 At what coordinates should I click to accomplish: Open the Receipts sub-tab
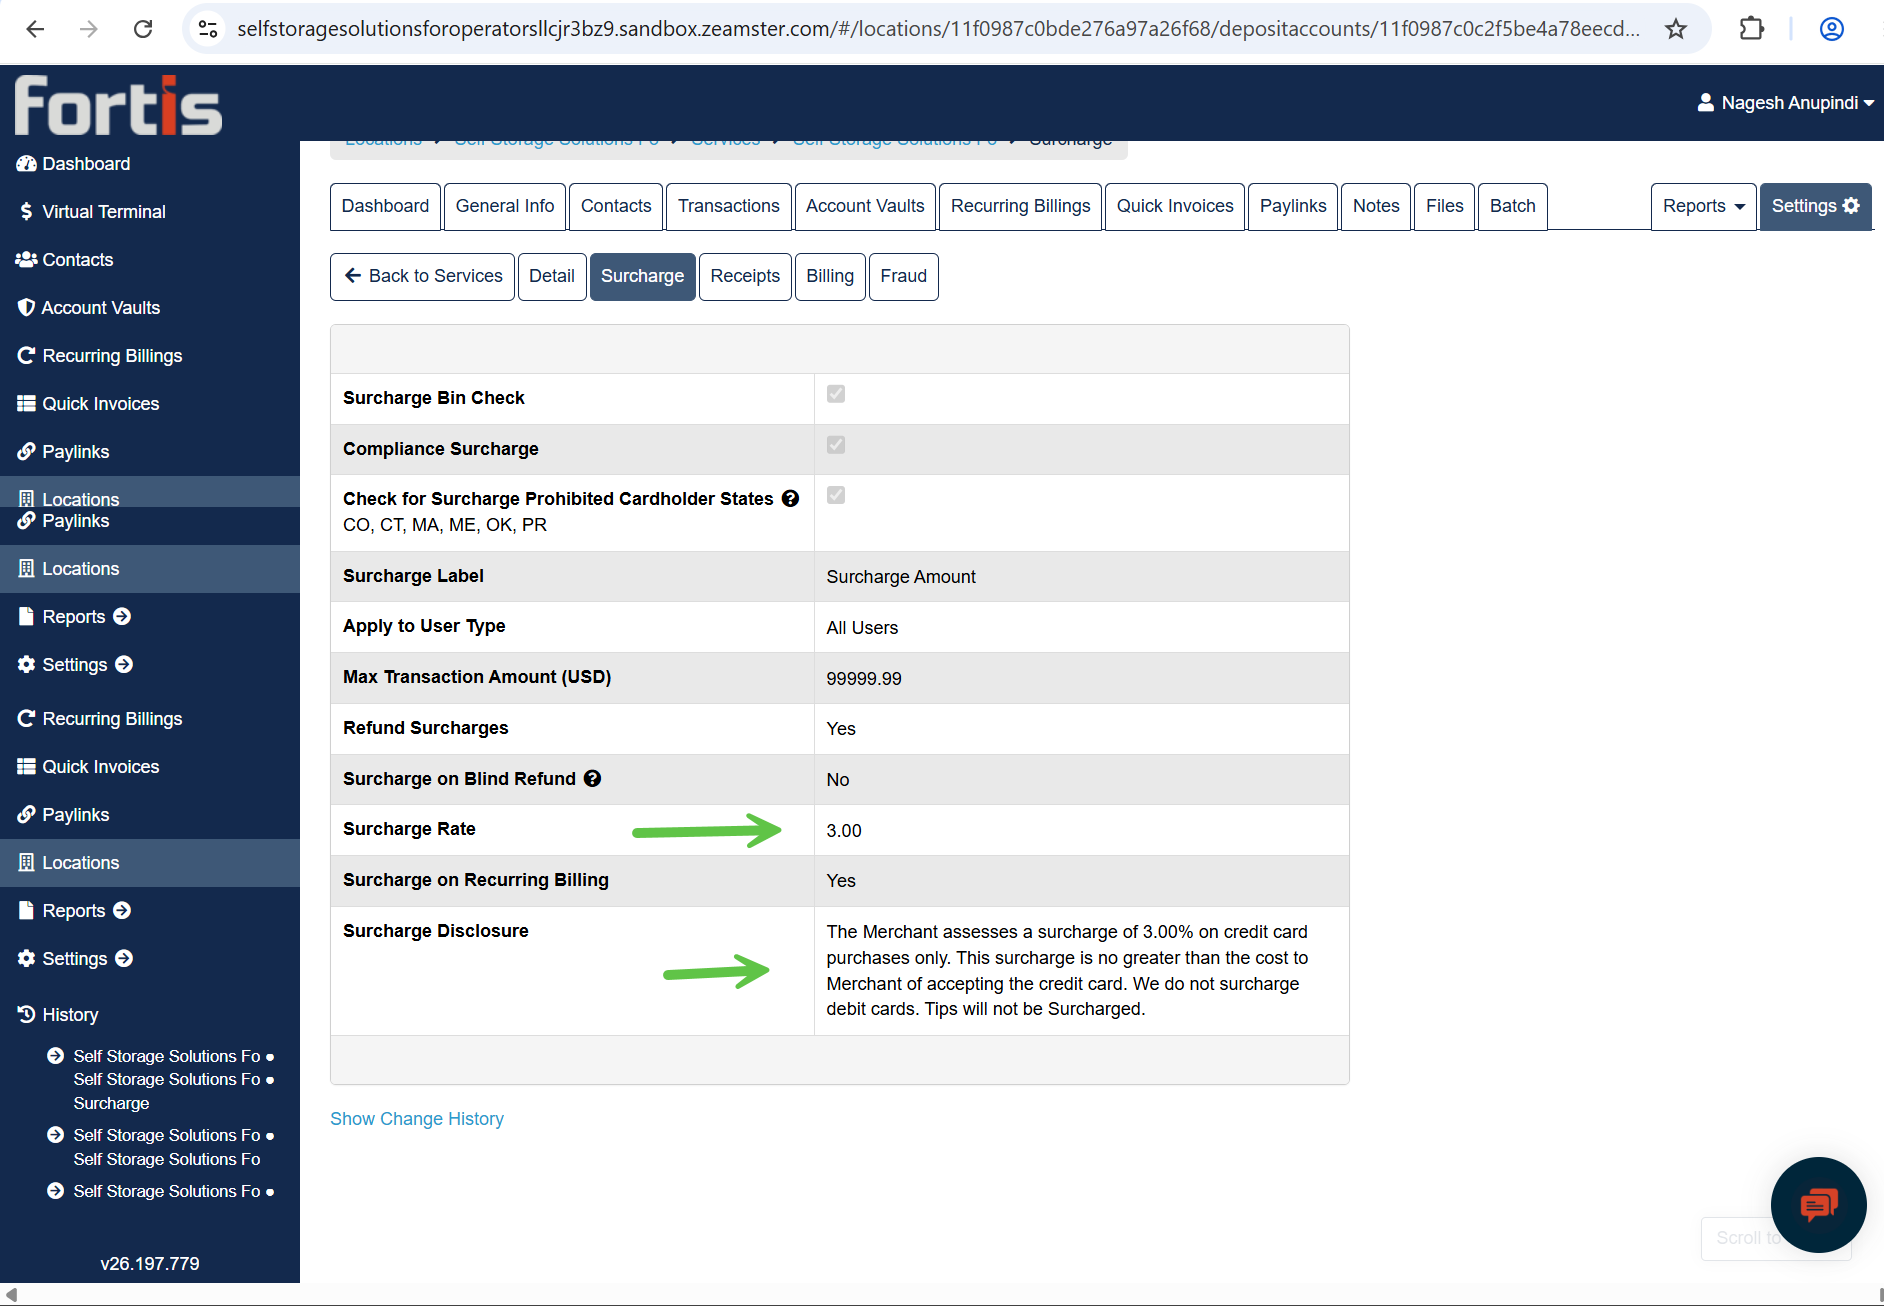click(x=745, y=276)
